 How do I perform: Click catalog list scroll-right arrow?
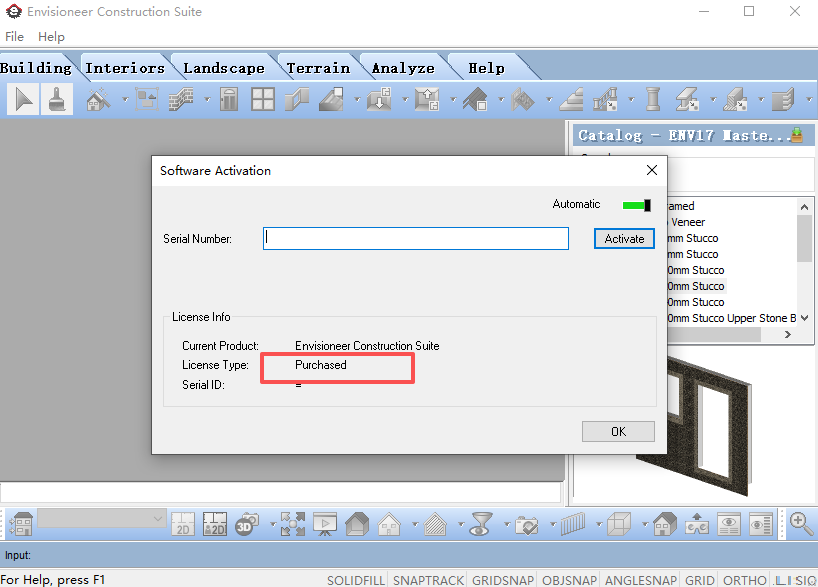[x=788, y=334]
